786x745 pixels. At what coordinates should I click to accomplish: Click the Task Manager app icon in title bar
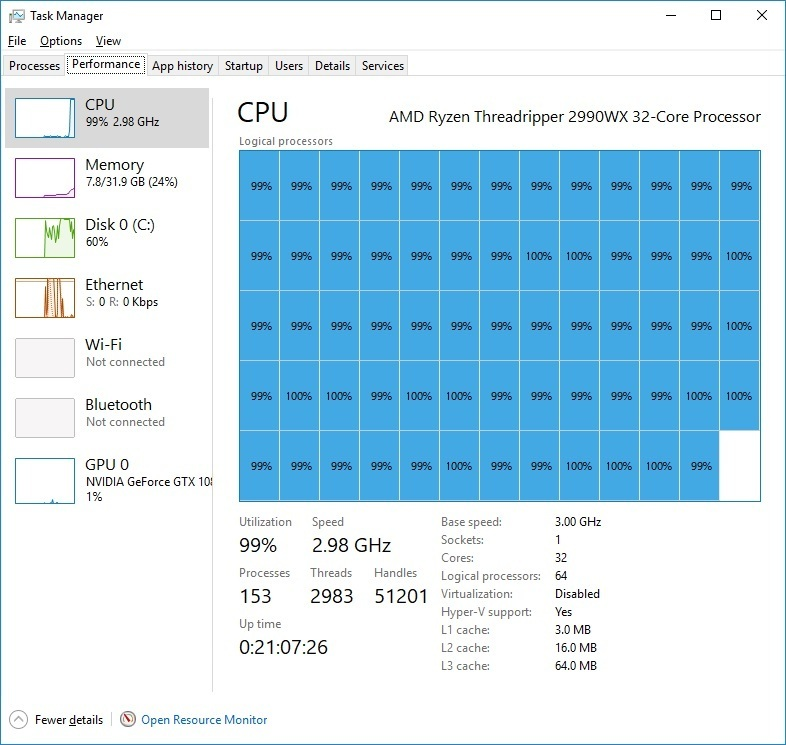coord(17,16)
